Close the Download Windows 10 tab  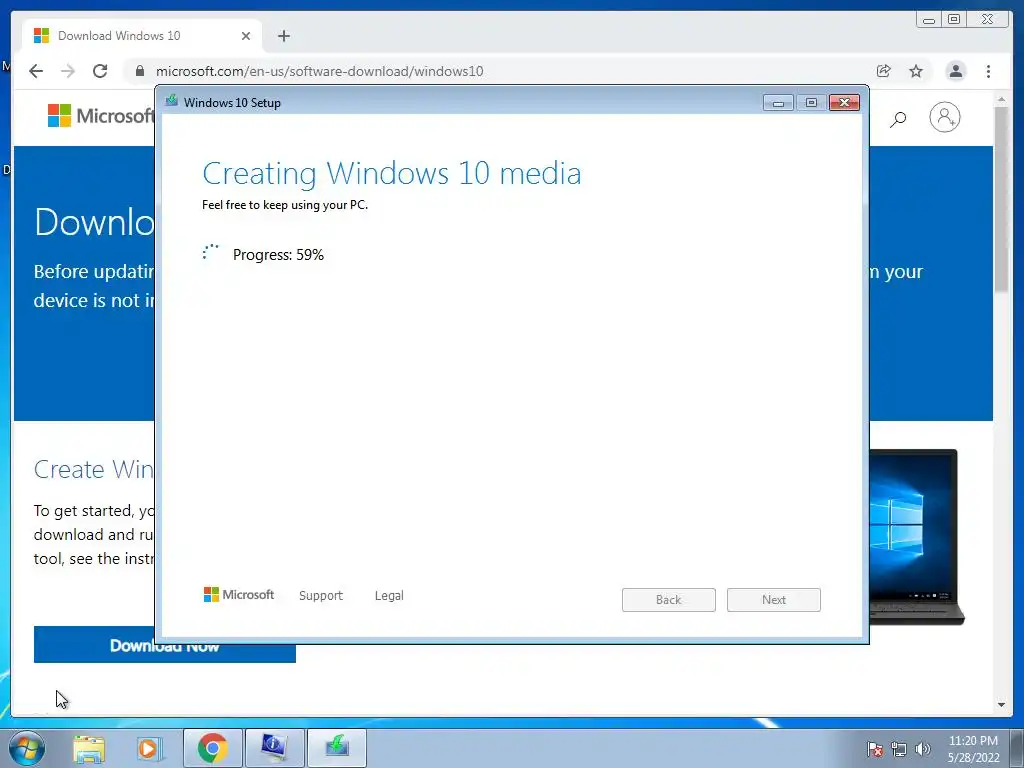tap(246, 36)
